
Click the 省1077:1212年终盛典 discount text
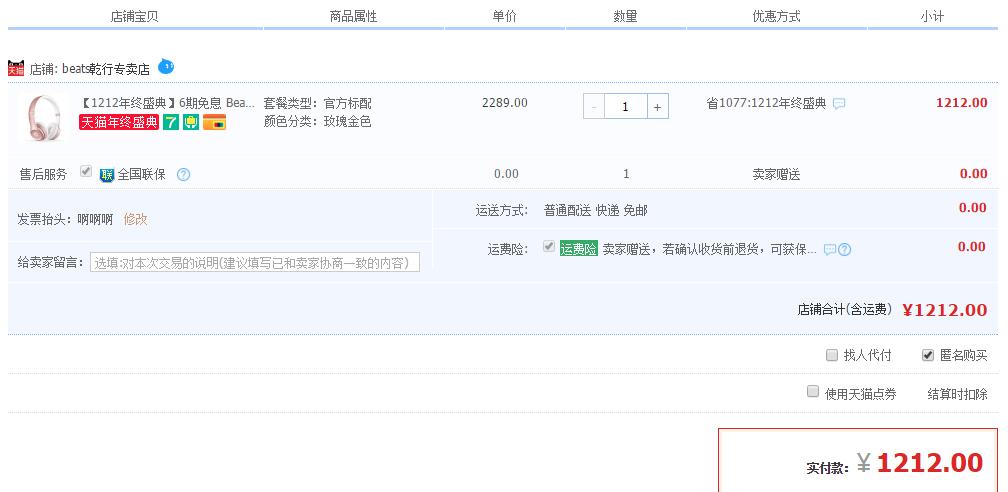coord(766,103)
